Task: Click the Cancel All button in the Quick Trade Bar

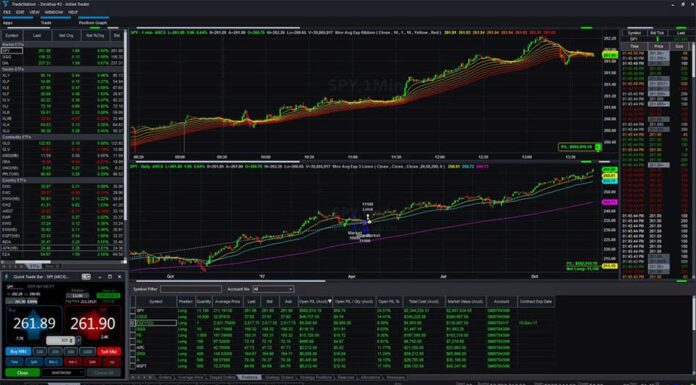Action: click(x=104, y=373)
